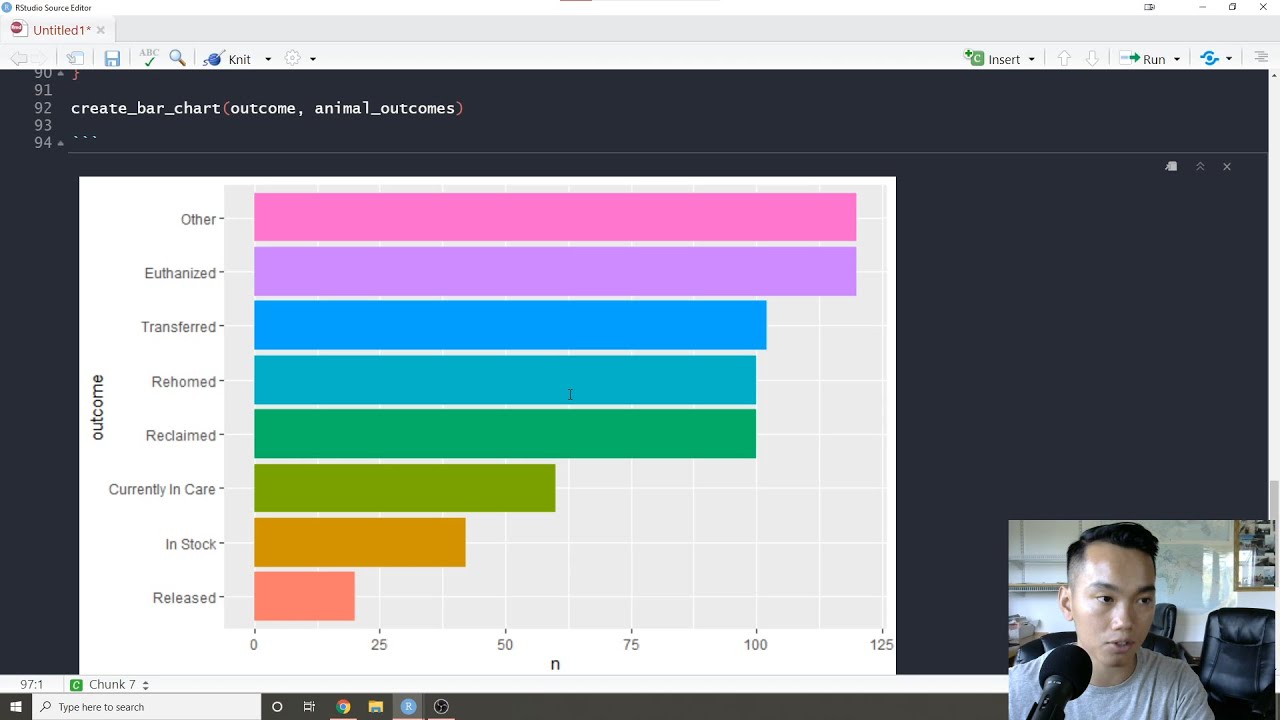Switch to RStudio taskbar icon
1280x720 pixels.
pos(408,707)
